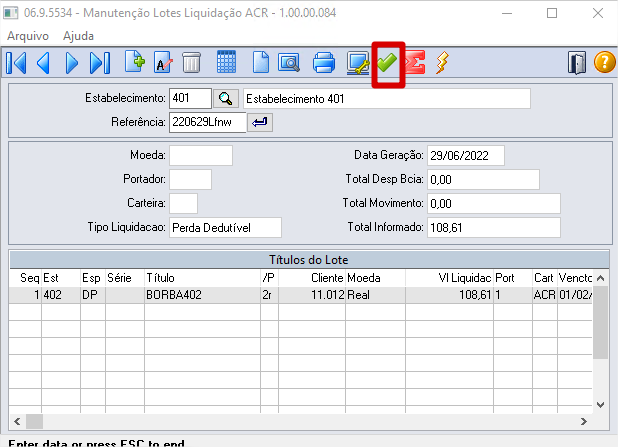Open the search magnifier window icon
Viewport: 618px width, 447px height.
[289, 63]
